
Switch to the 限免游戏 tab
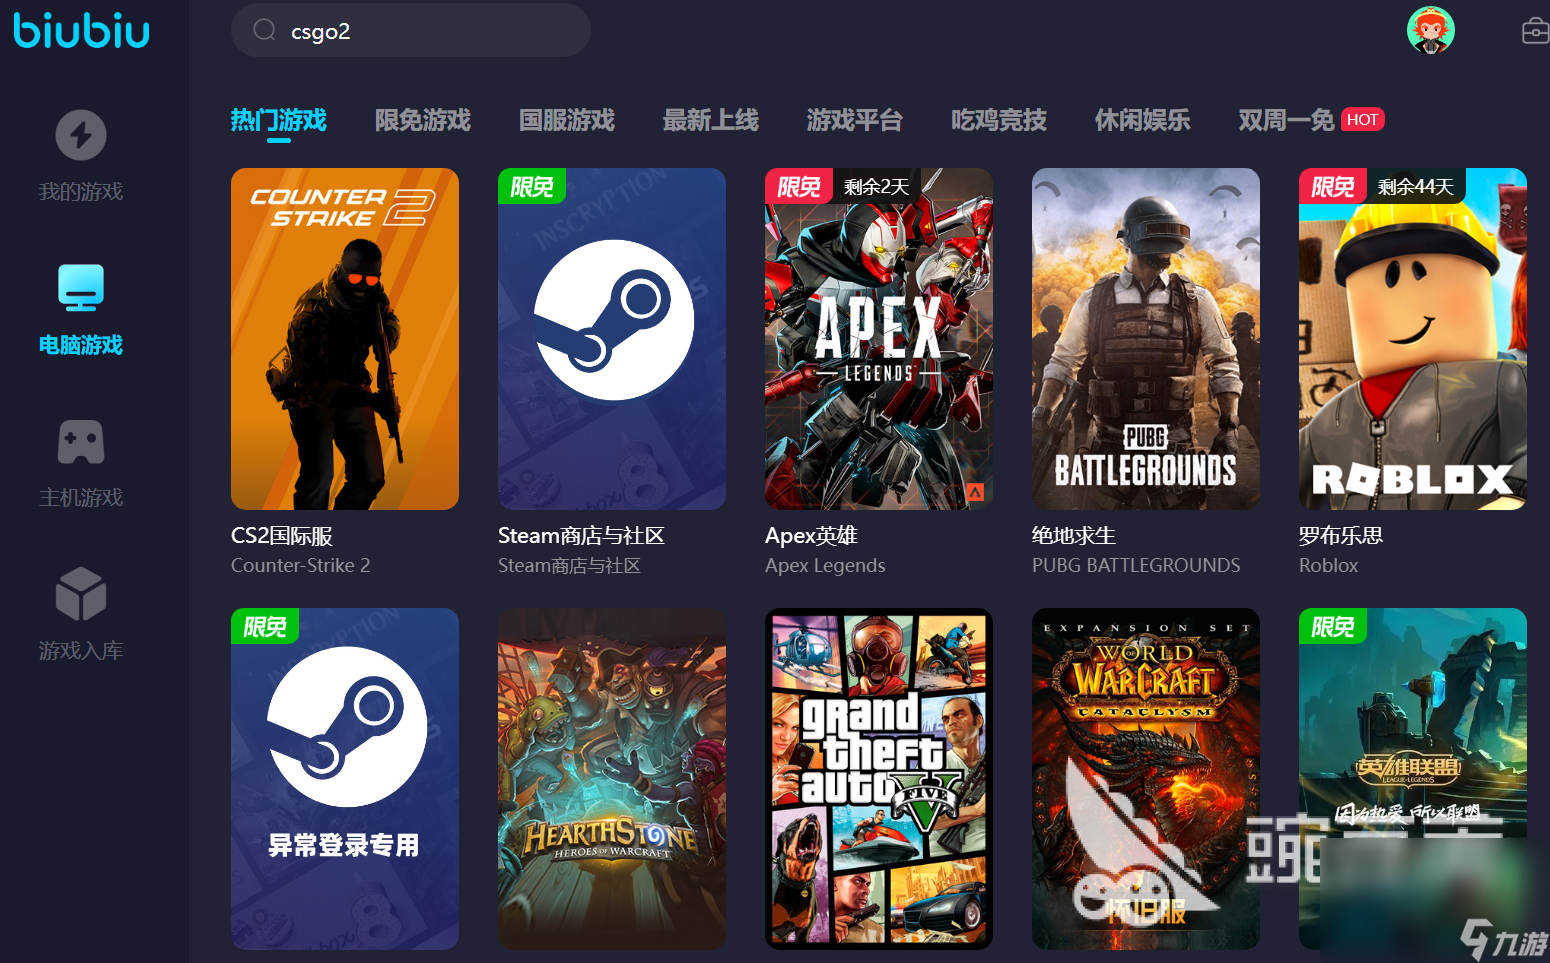(x=422, y=120)
